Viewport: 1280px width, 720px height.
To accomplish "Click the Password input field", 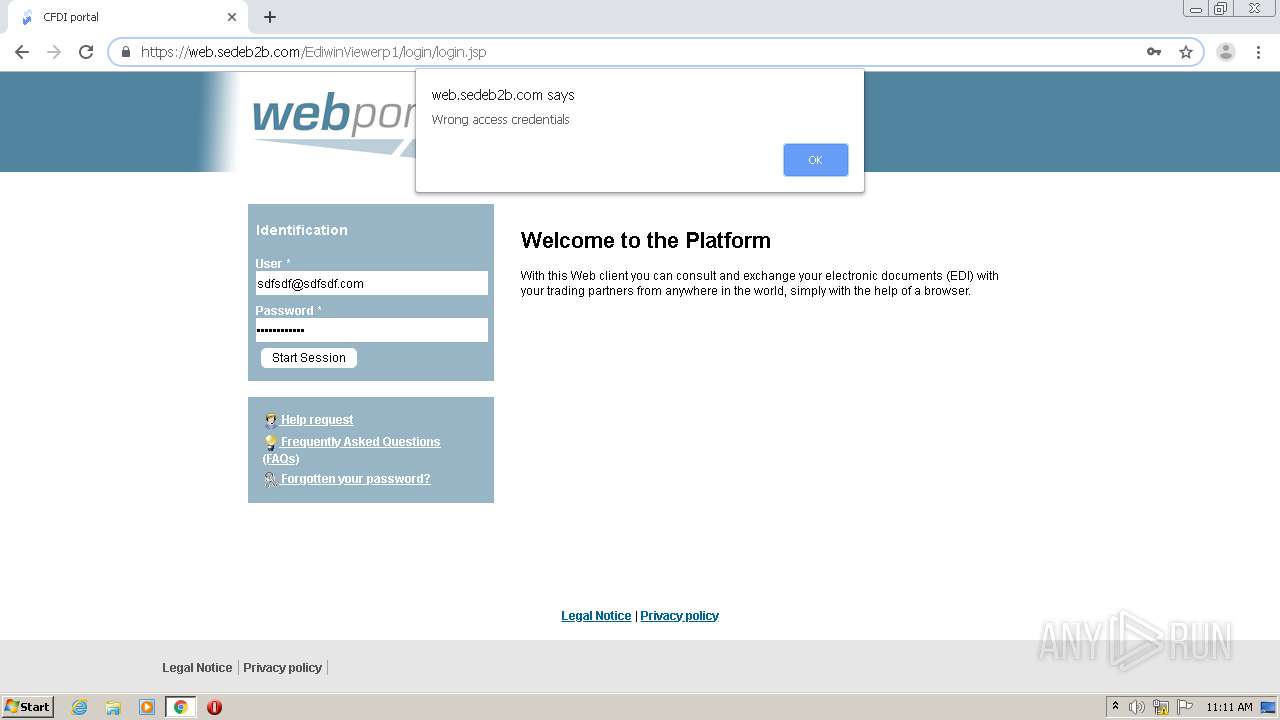I will pyautogui.click(x=371, y=330).
